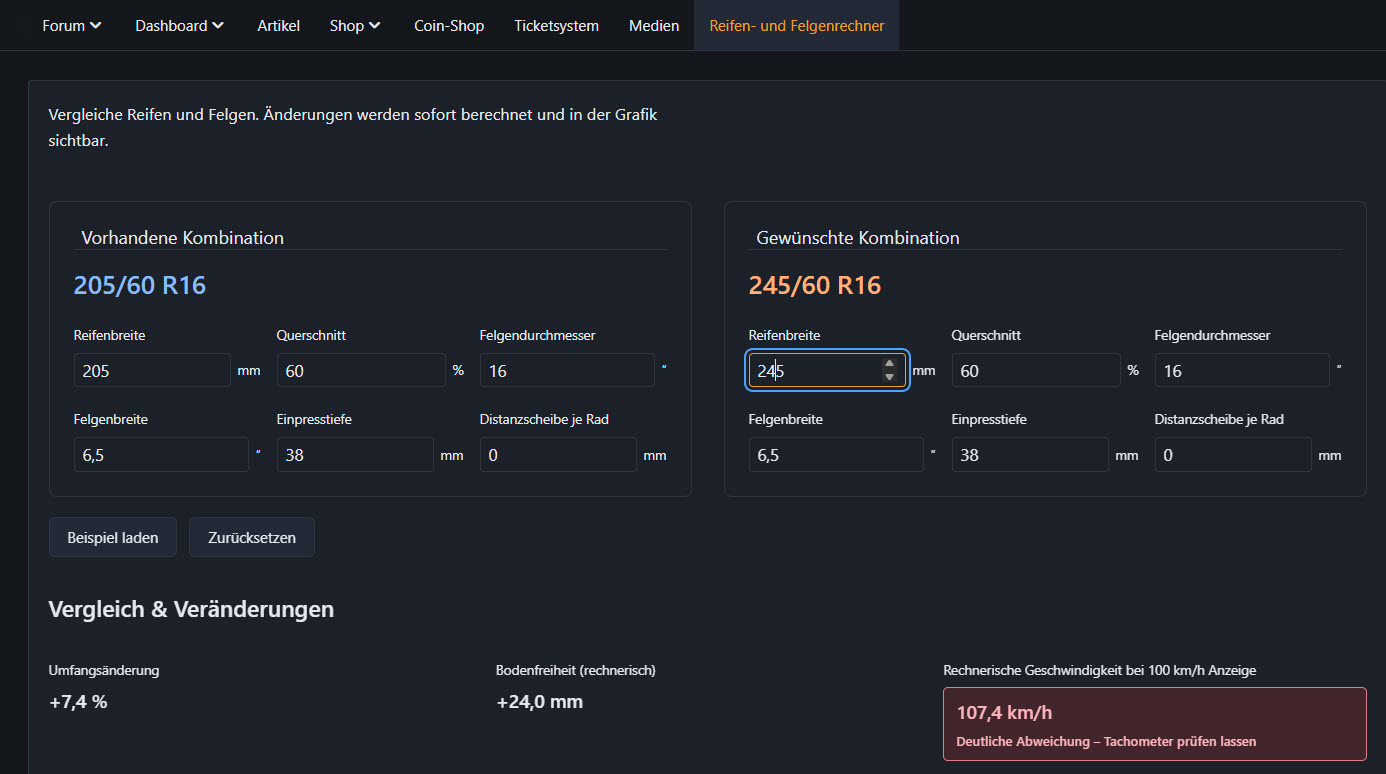Select the Reifen- und Felgenrechner tab

[x=797, y=26]
